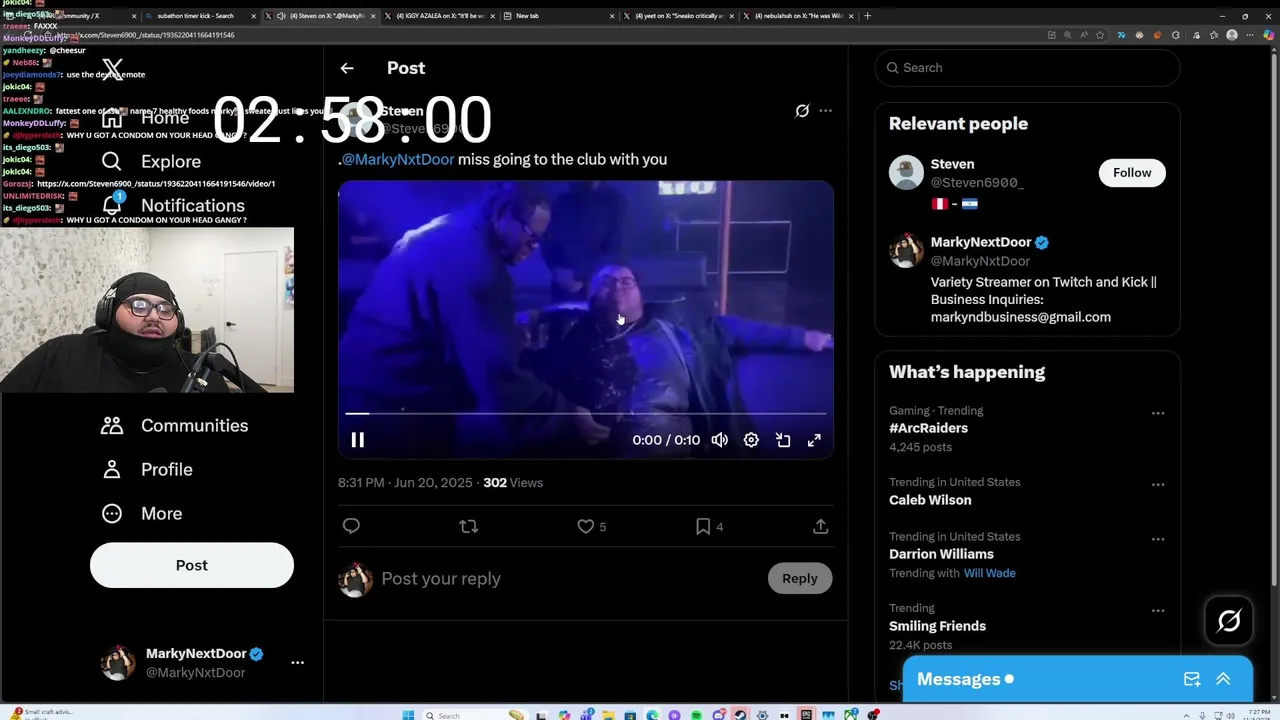Open the Explore page

coord(151,161)
